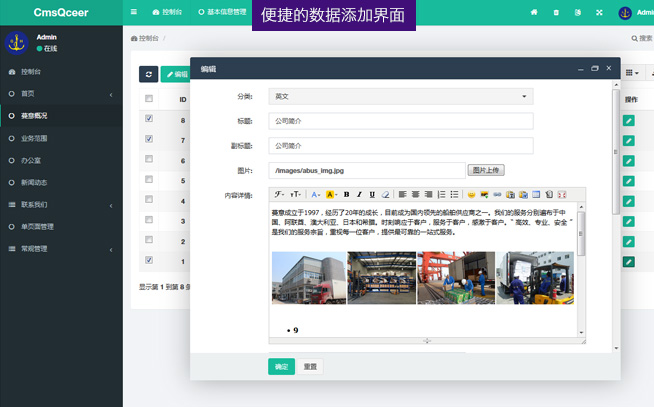Click the hamburger menu icon to collapse the sidebar
The height and width of the screenshot is (407, 654).
(x=133, y=12)
